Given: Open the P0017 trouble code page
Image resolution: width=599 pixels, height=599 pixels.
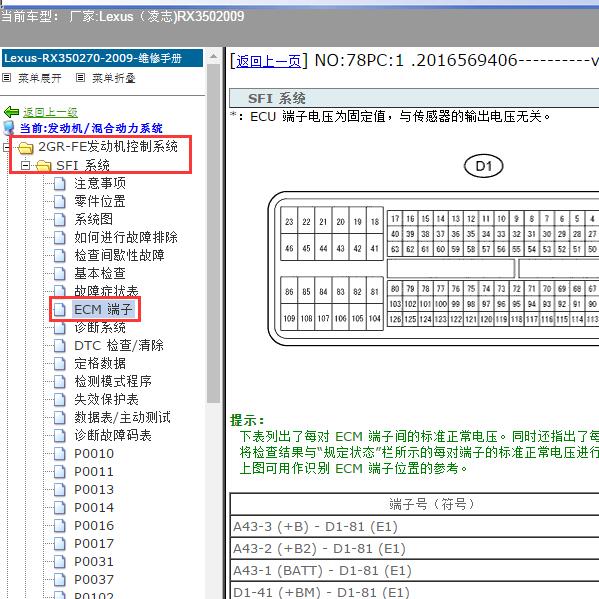Looking at the screenshot, I should [x=94, y=543].
